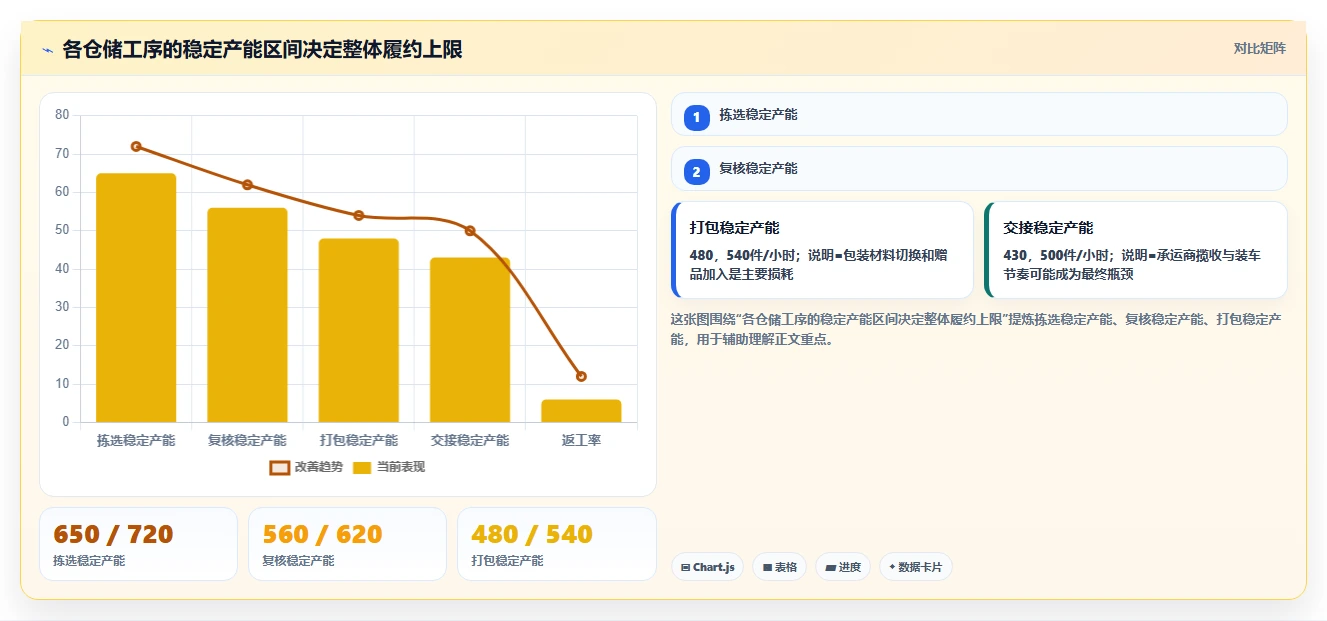
Task: Click the 交接稳定产能 bar in chart
Action: tap(470, 340)
